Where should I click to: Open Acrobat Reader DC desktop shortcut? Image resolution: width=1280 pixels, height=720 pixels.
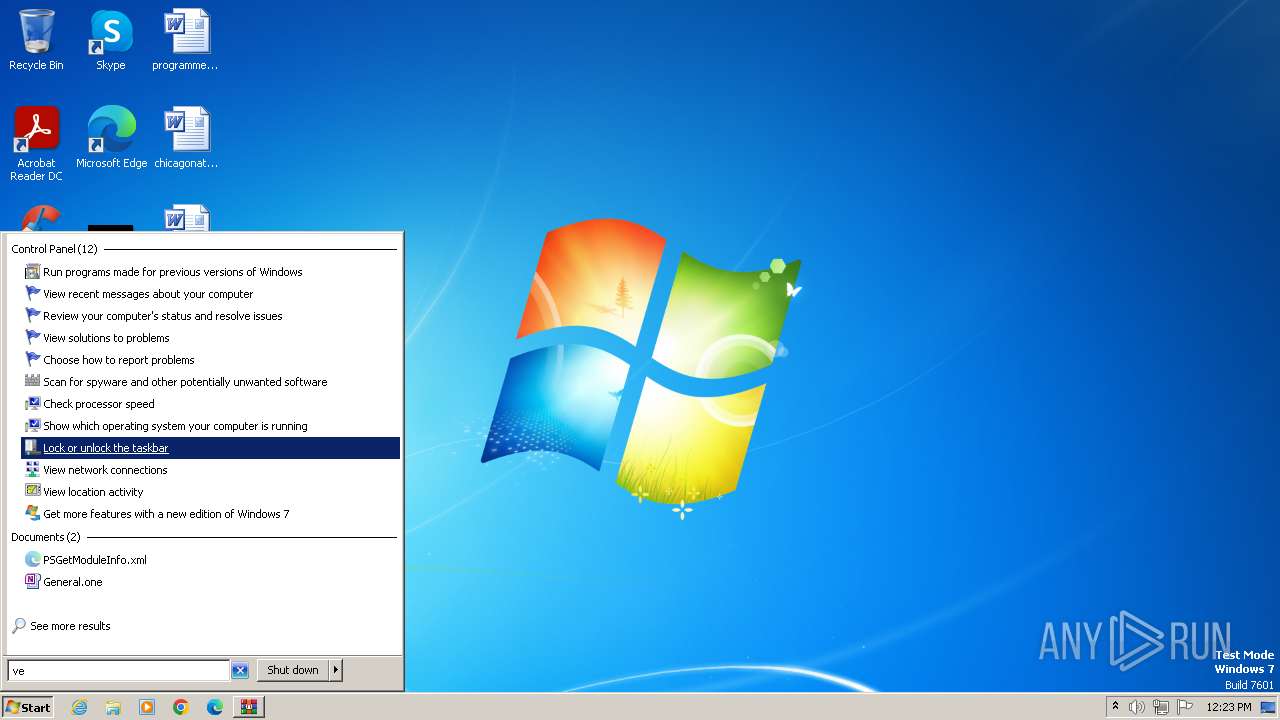pyautogui.click(x=36, y=143)
